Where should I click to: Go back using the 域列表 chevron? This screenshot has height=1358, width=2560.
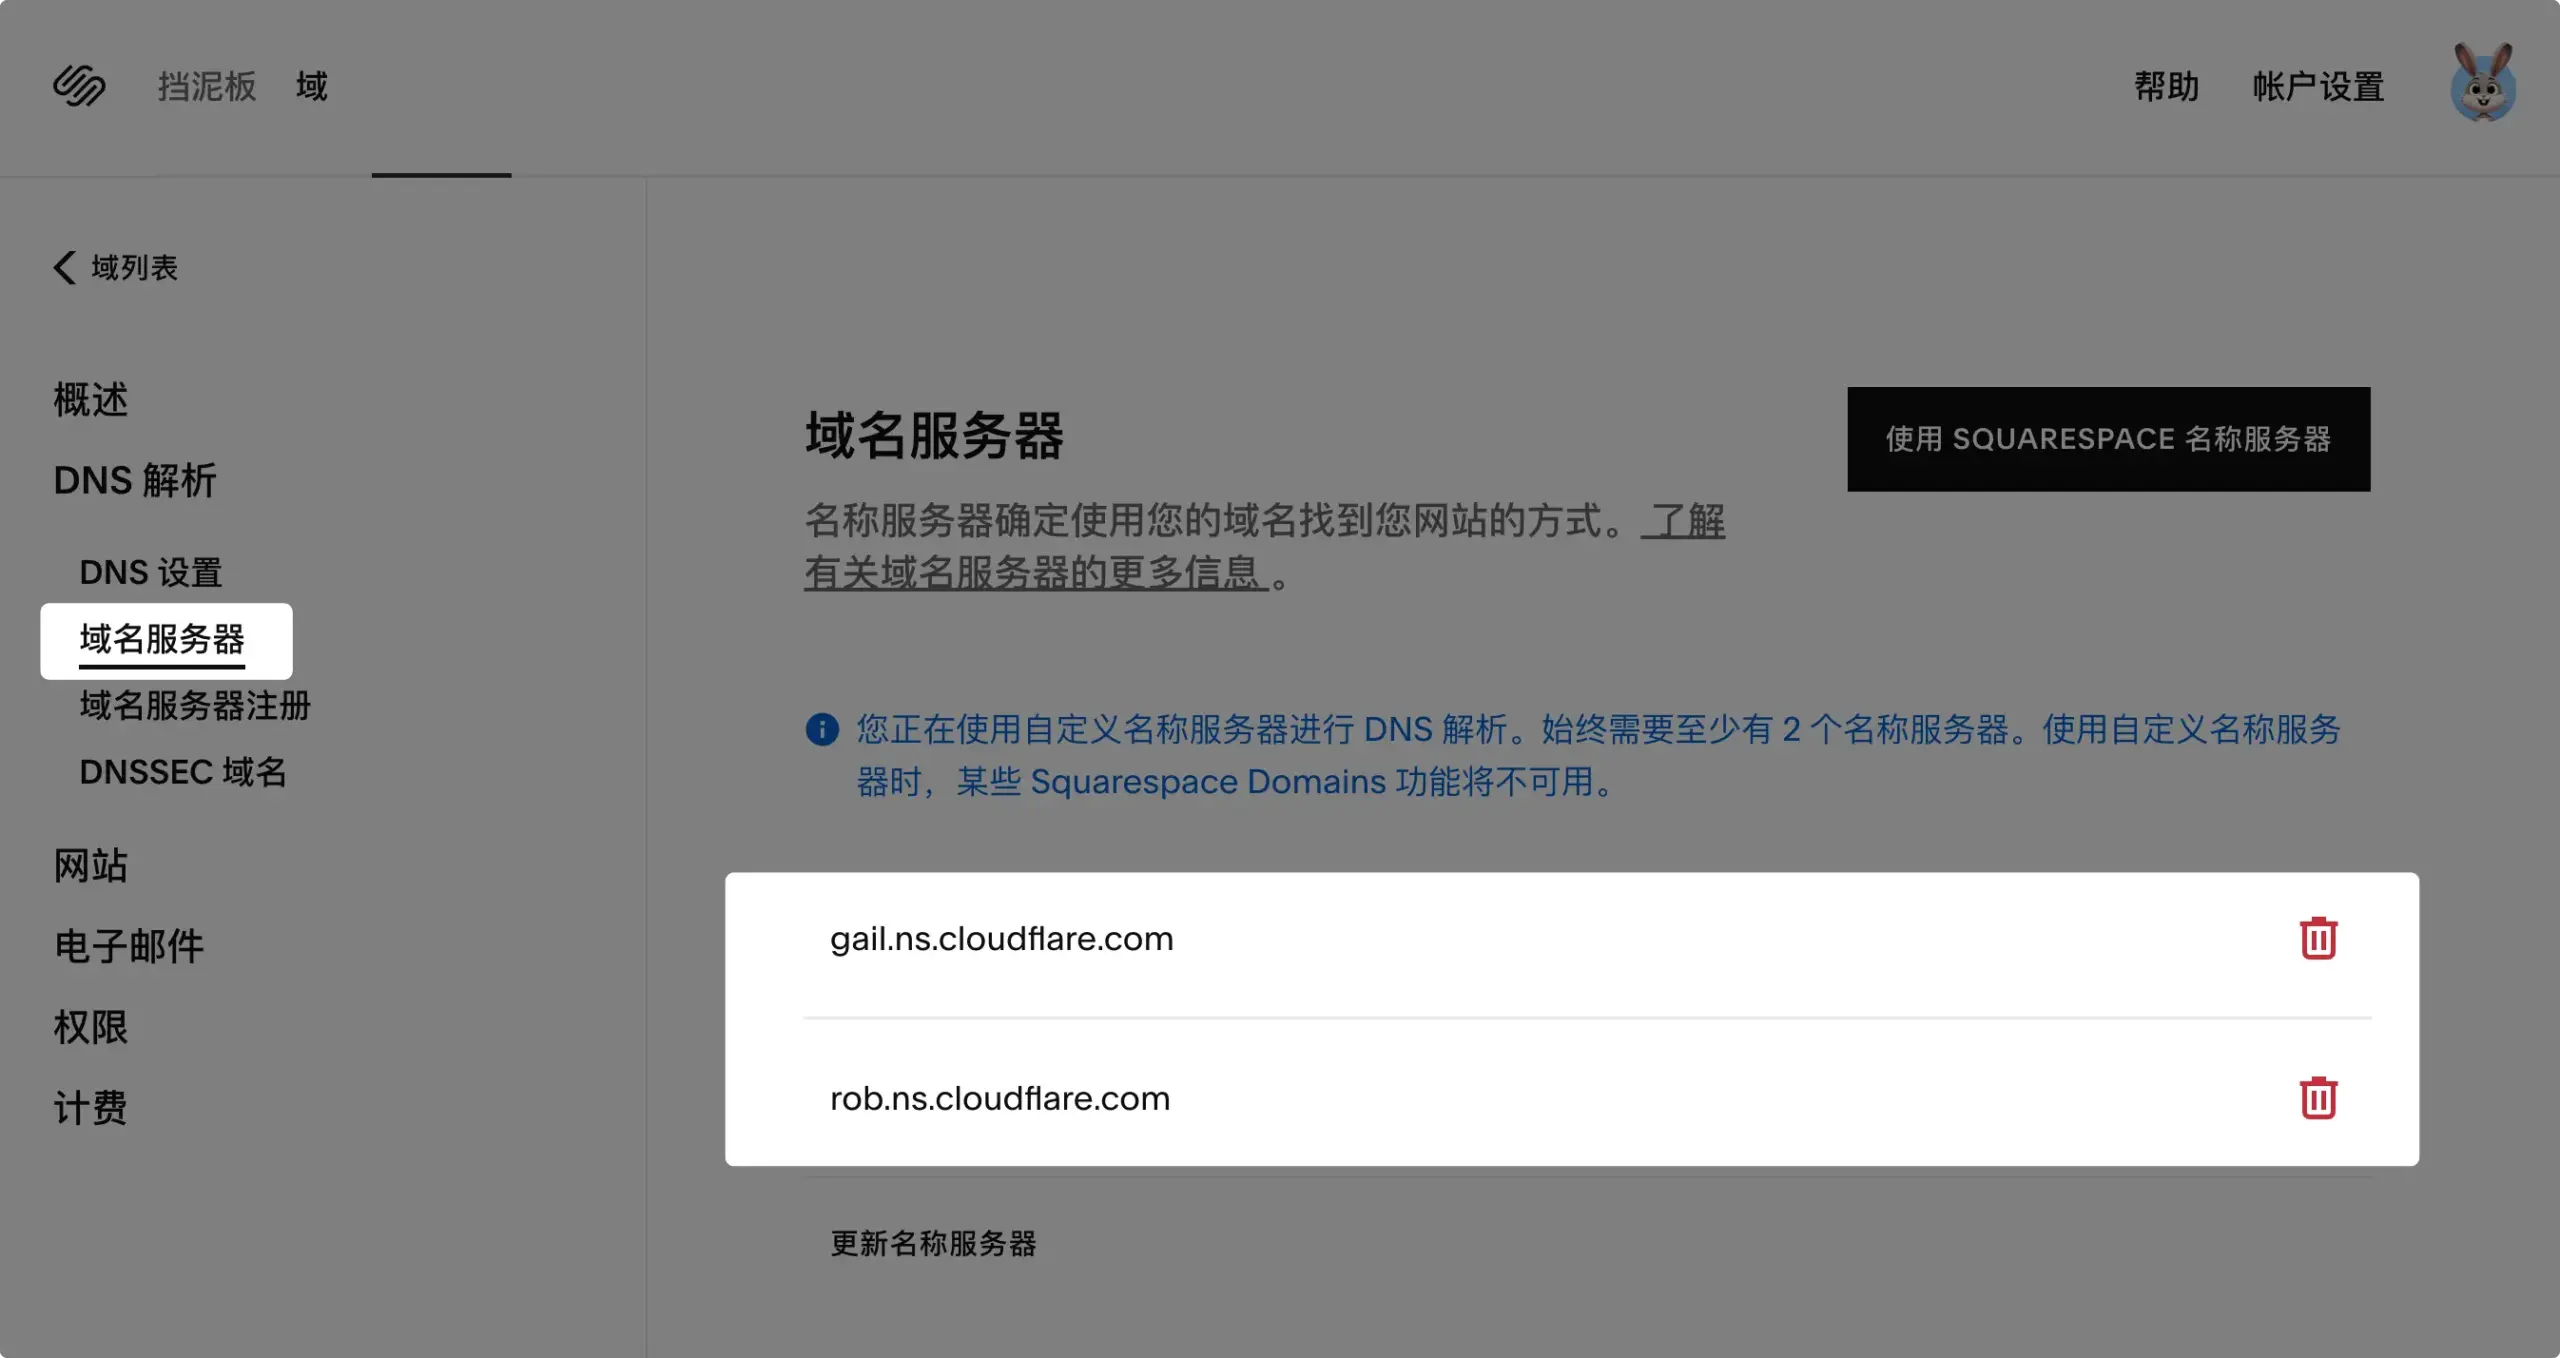click(x=64, y=267)
